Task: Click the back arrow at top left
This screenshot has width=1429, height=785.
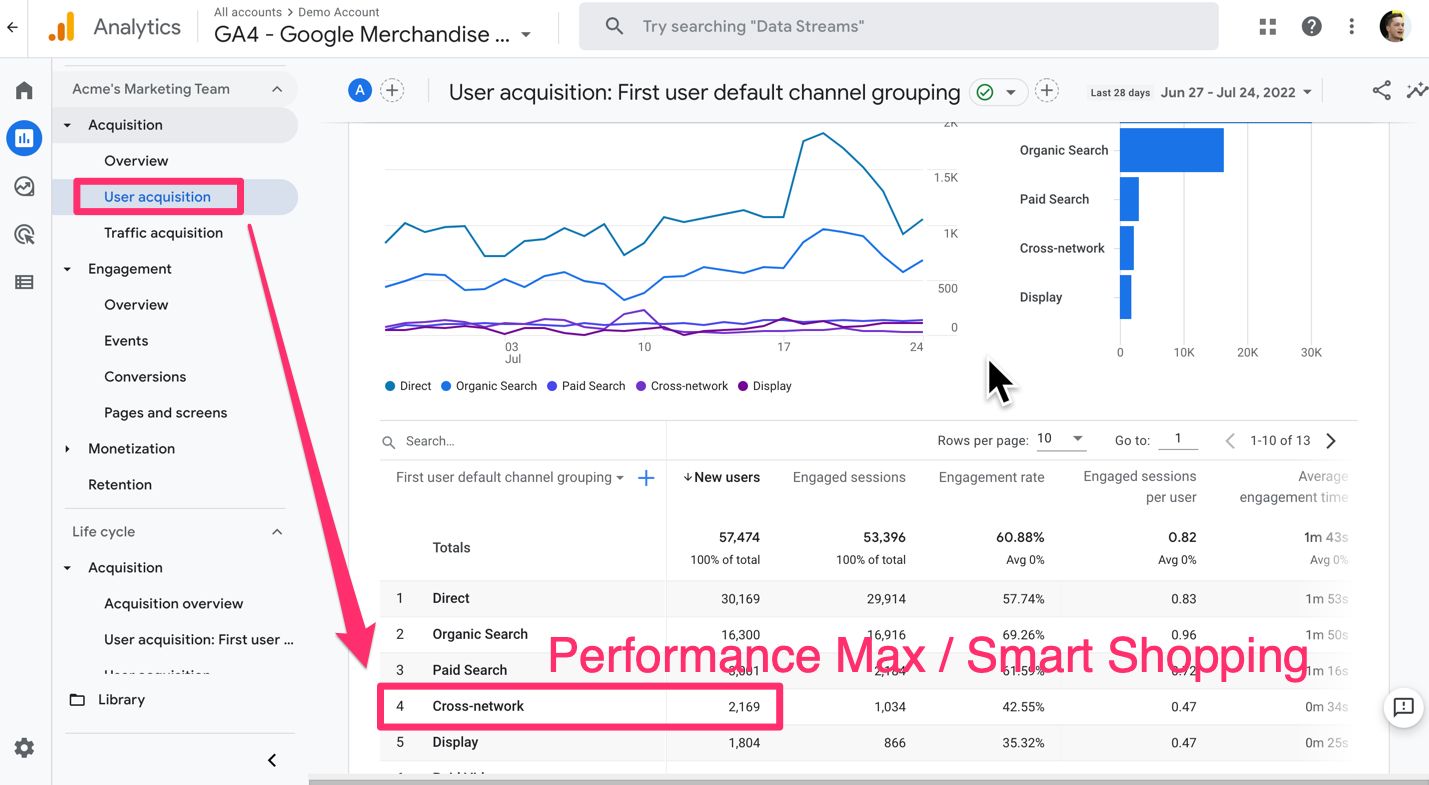Action: click(12, 27)
